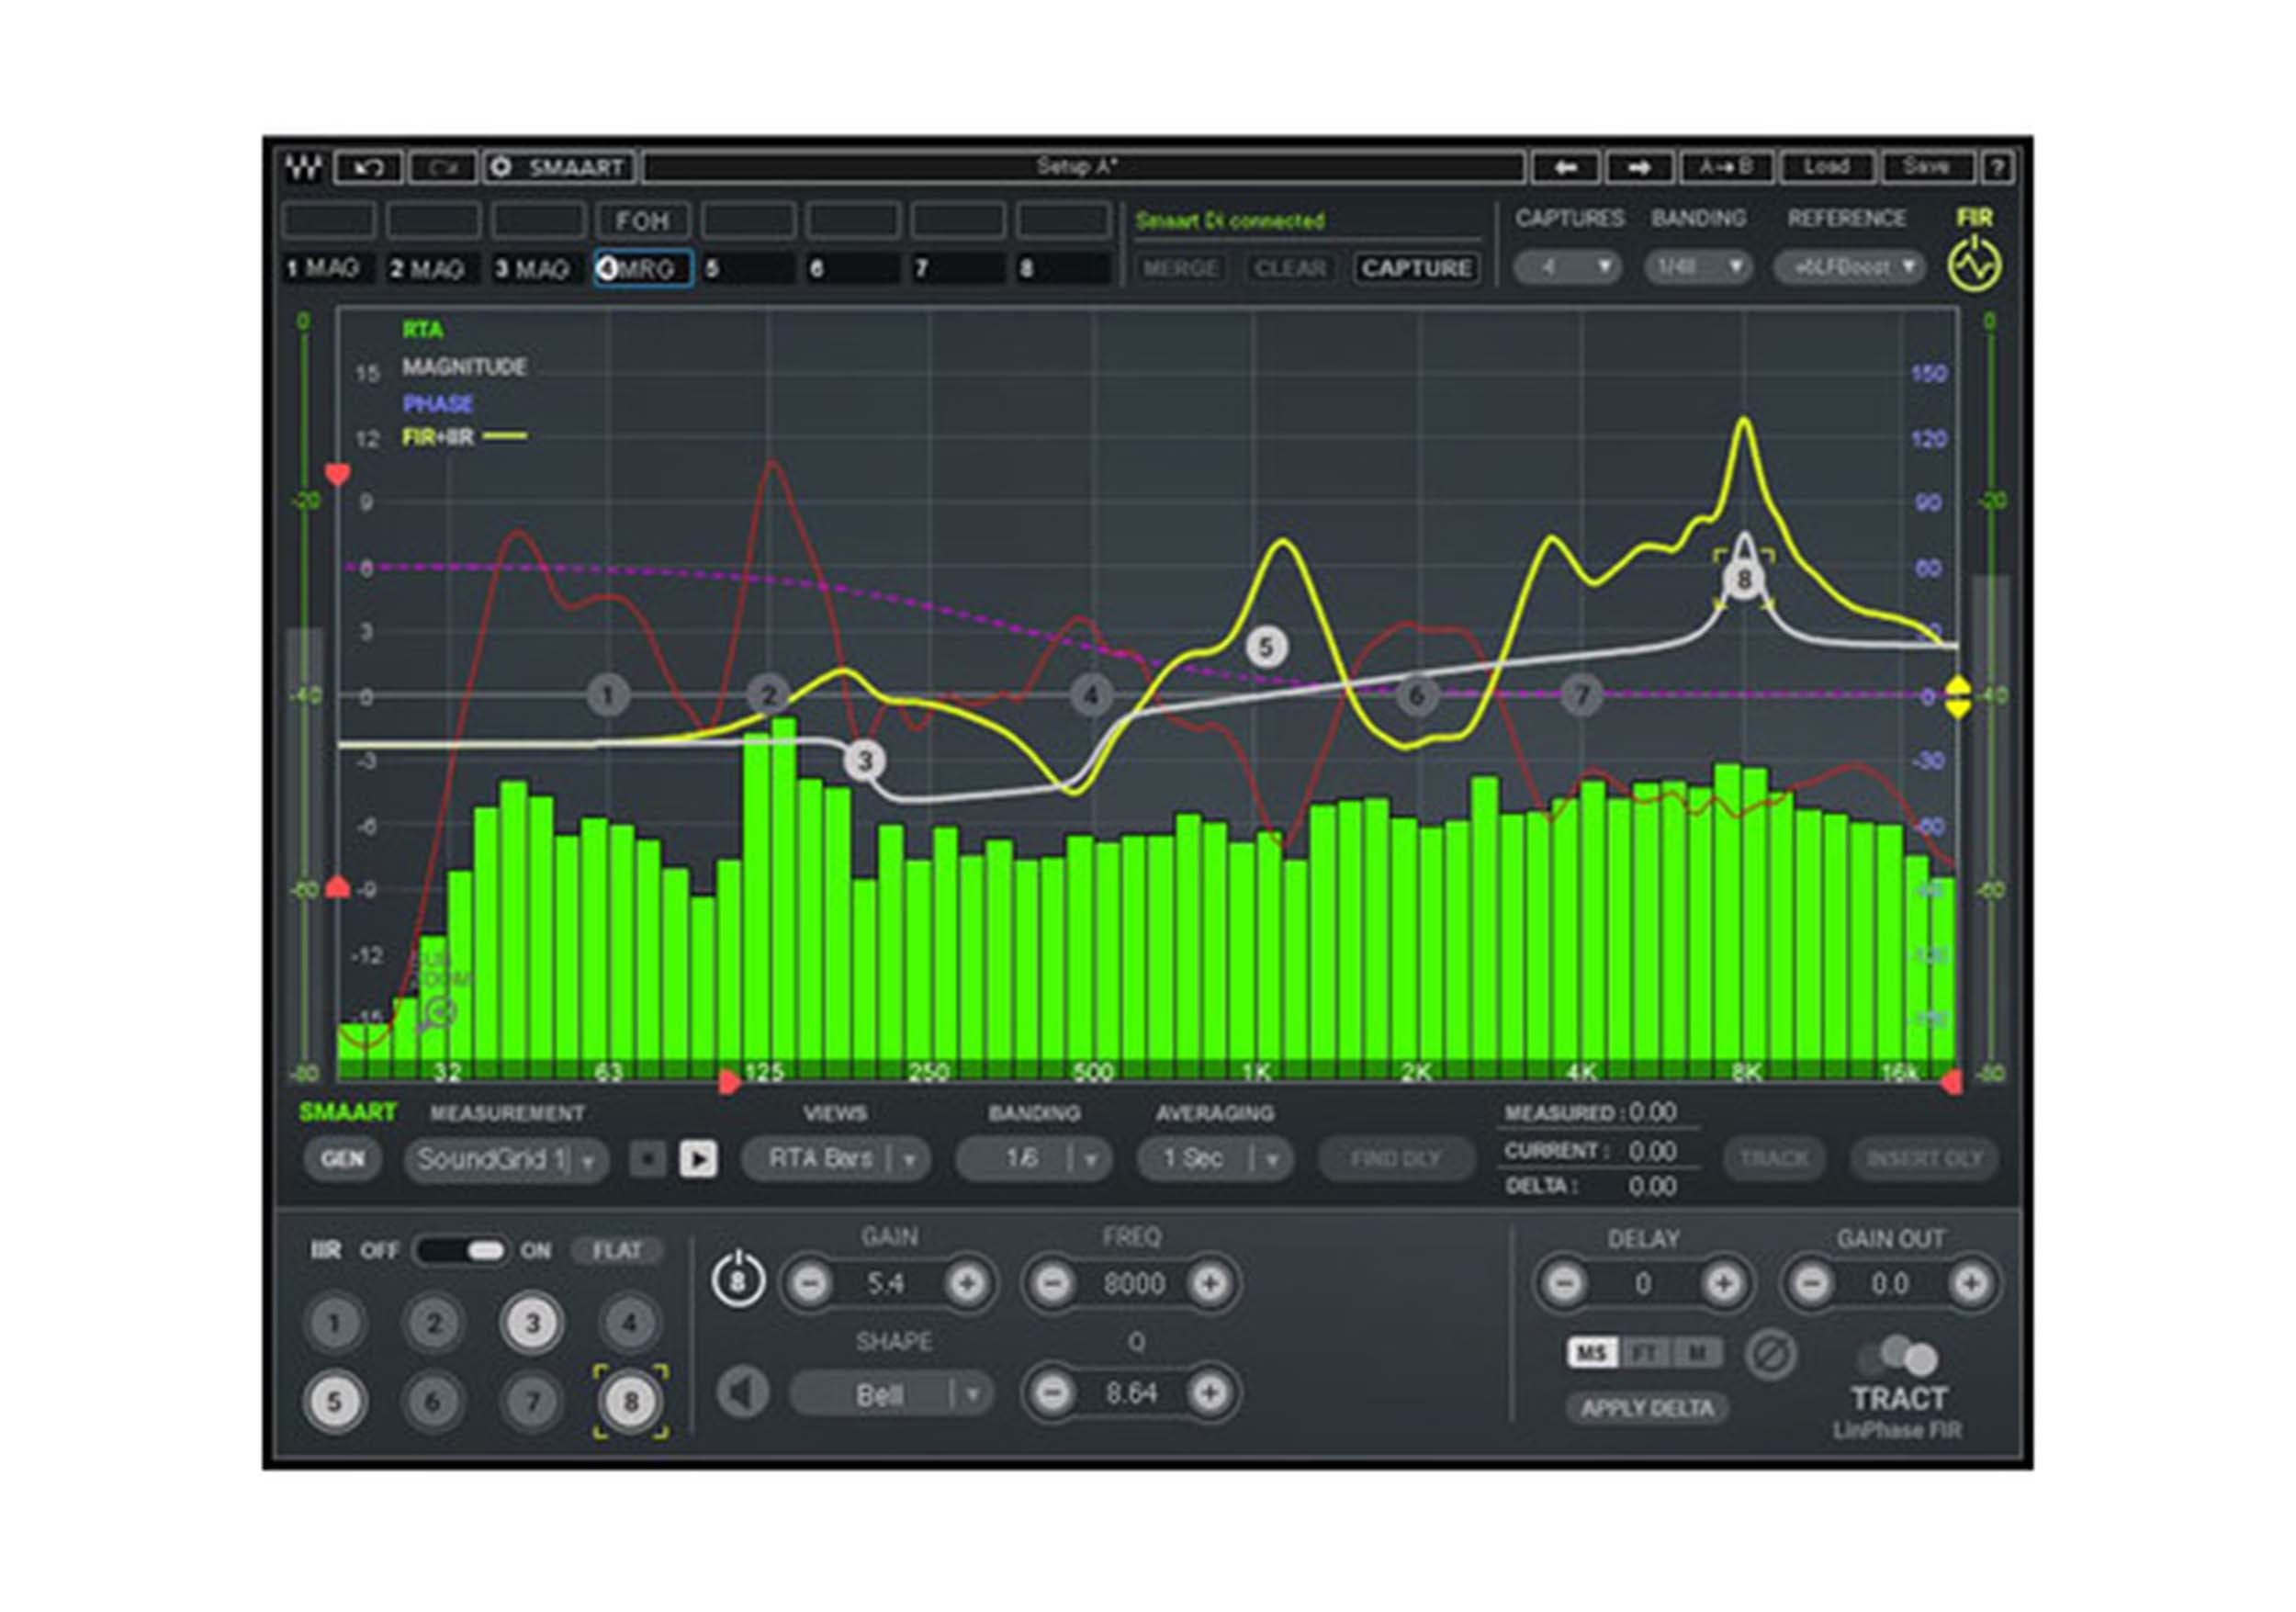Click the CAPTURE button
The height and width of the screenshot is (1612, 2296).
tap(1416, 268)
